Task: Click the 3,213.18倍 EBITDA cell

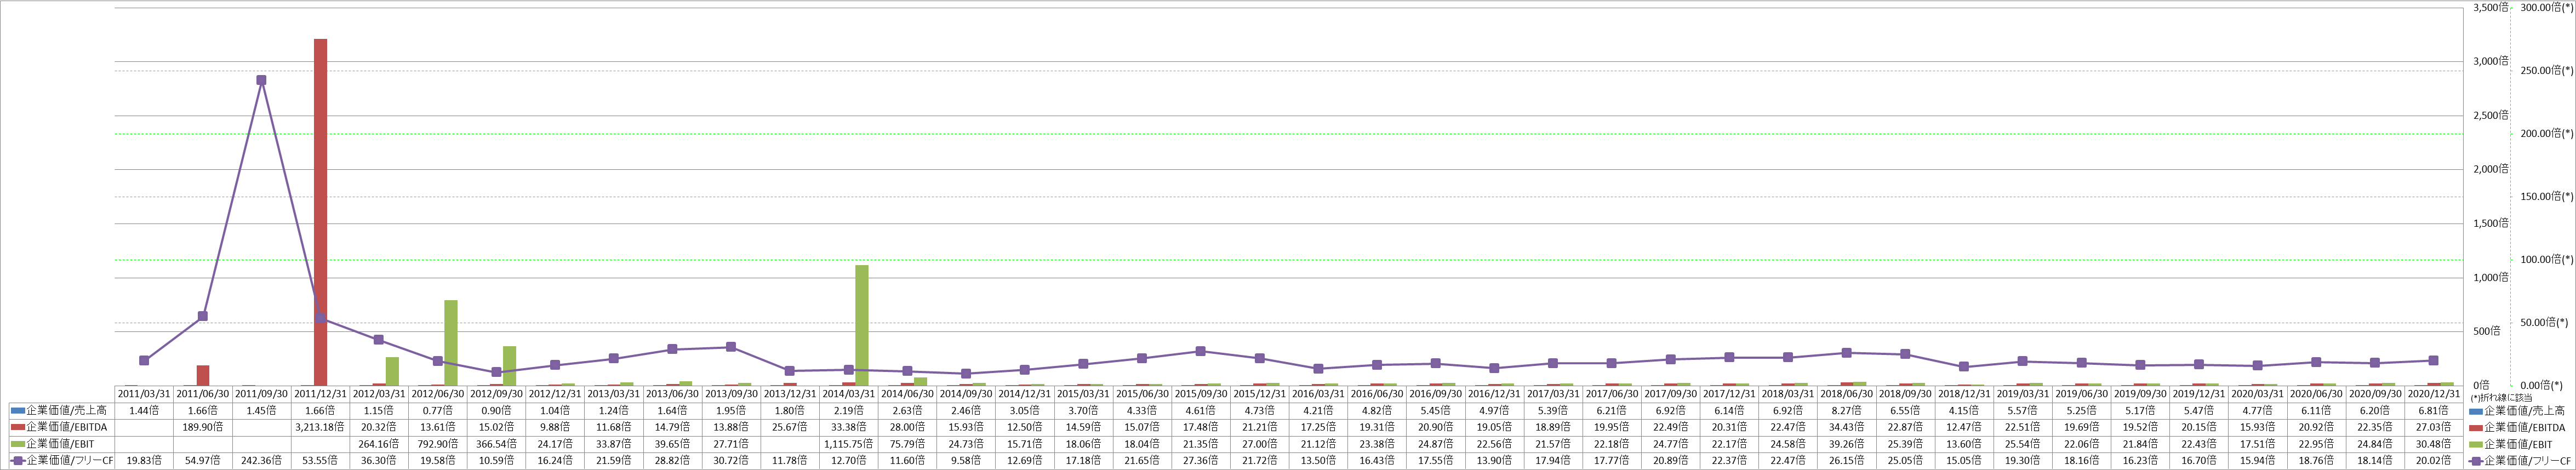Action: [x=320, y=427]
